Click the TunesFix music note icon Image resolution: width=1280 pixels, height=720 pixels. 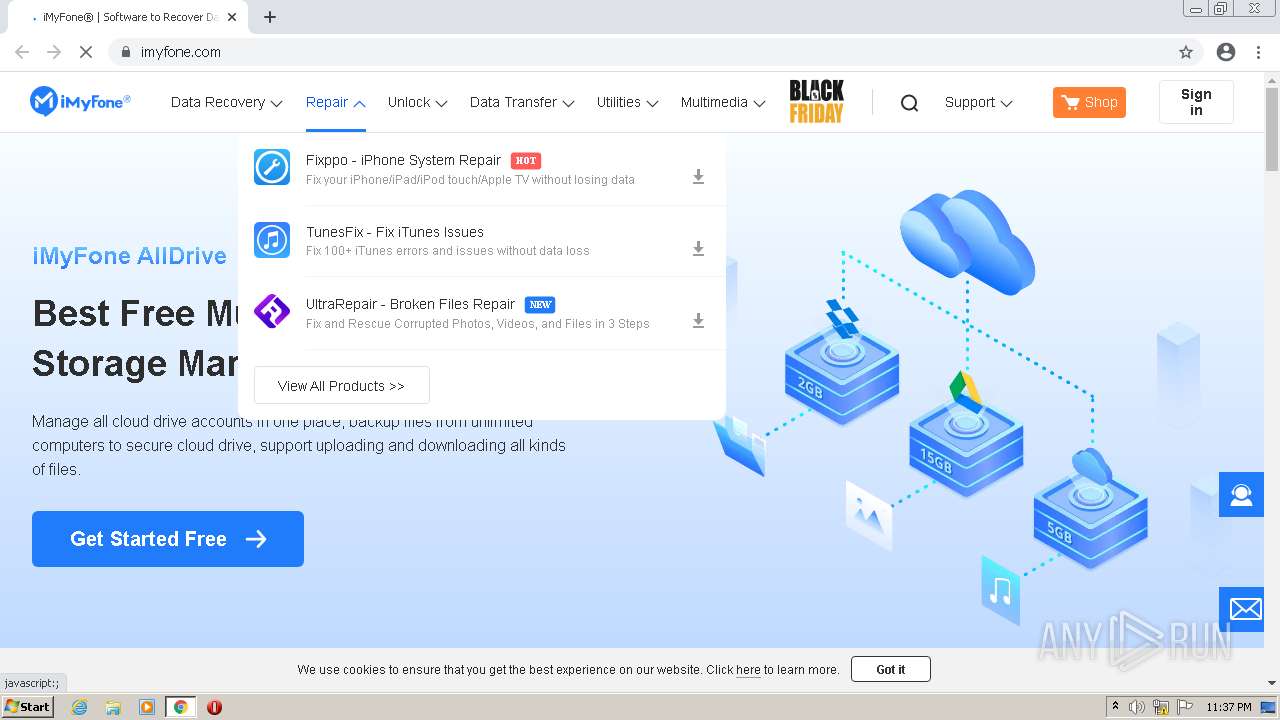click(272, 240)
